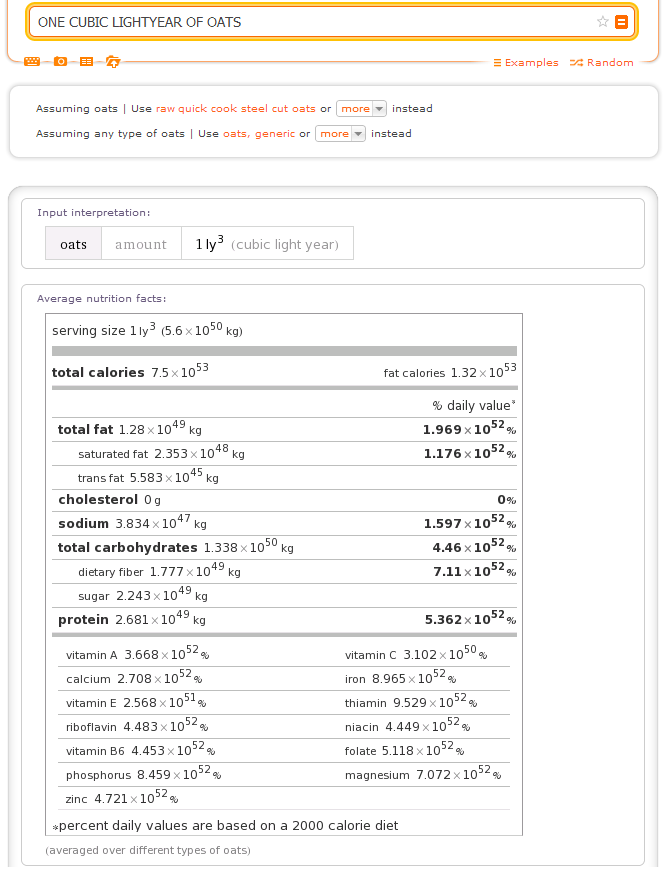
Task: Click iron 8.965×10^52 % entry
Action: (401, 678)
